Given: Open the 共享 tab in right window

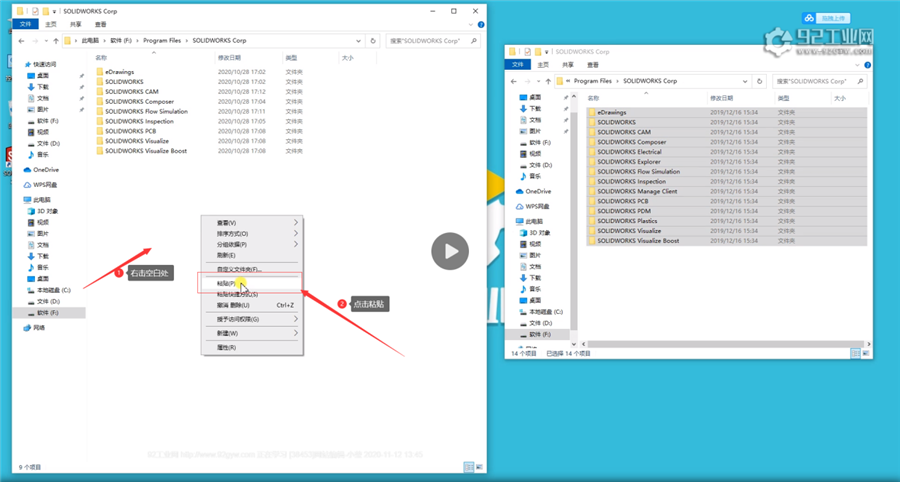Looking at the screenshot, I should (x=568, y=65).
